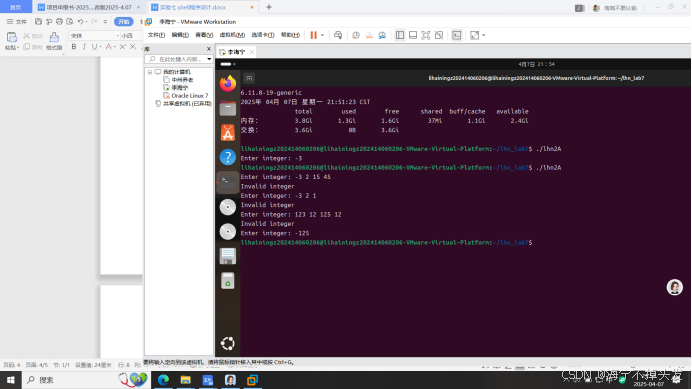Open the second disc icon in dock
This screenshot has width=692, height=389.
click(x=228, y=231)
